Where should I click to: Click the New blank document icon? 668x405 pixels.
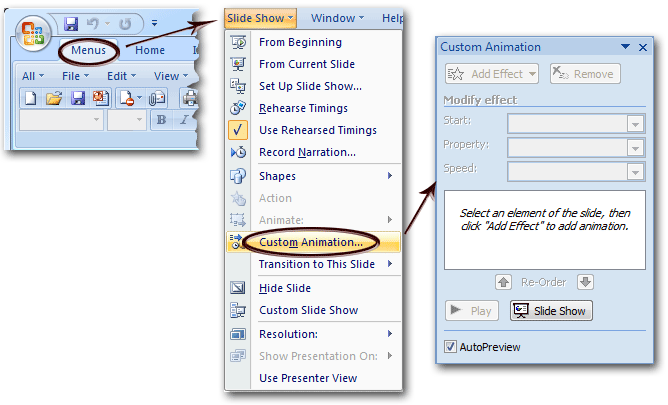click(x=31, y=98)
